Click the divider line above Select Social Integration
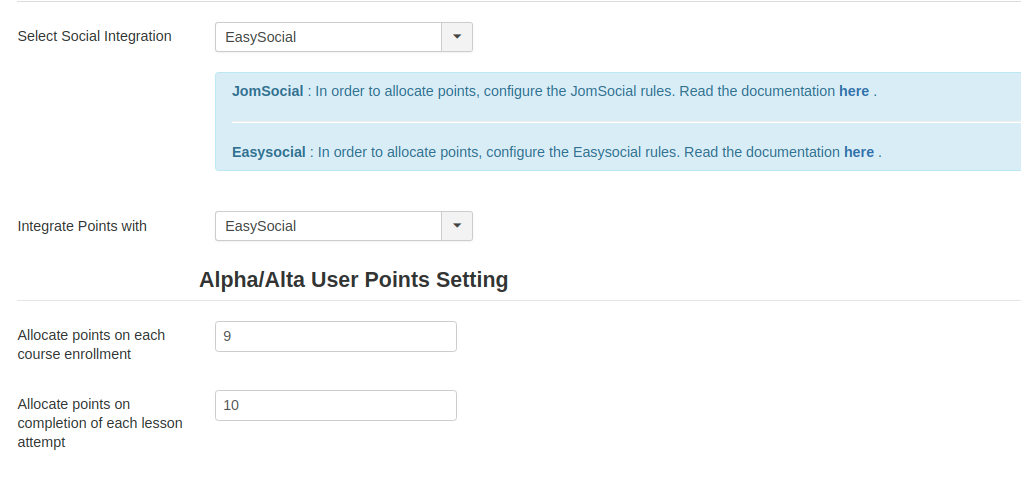The height and width of the screenshot is (480, 1021). click(x=518, y=2)
